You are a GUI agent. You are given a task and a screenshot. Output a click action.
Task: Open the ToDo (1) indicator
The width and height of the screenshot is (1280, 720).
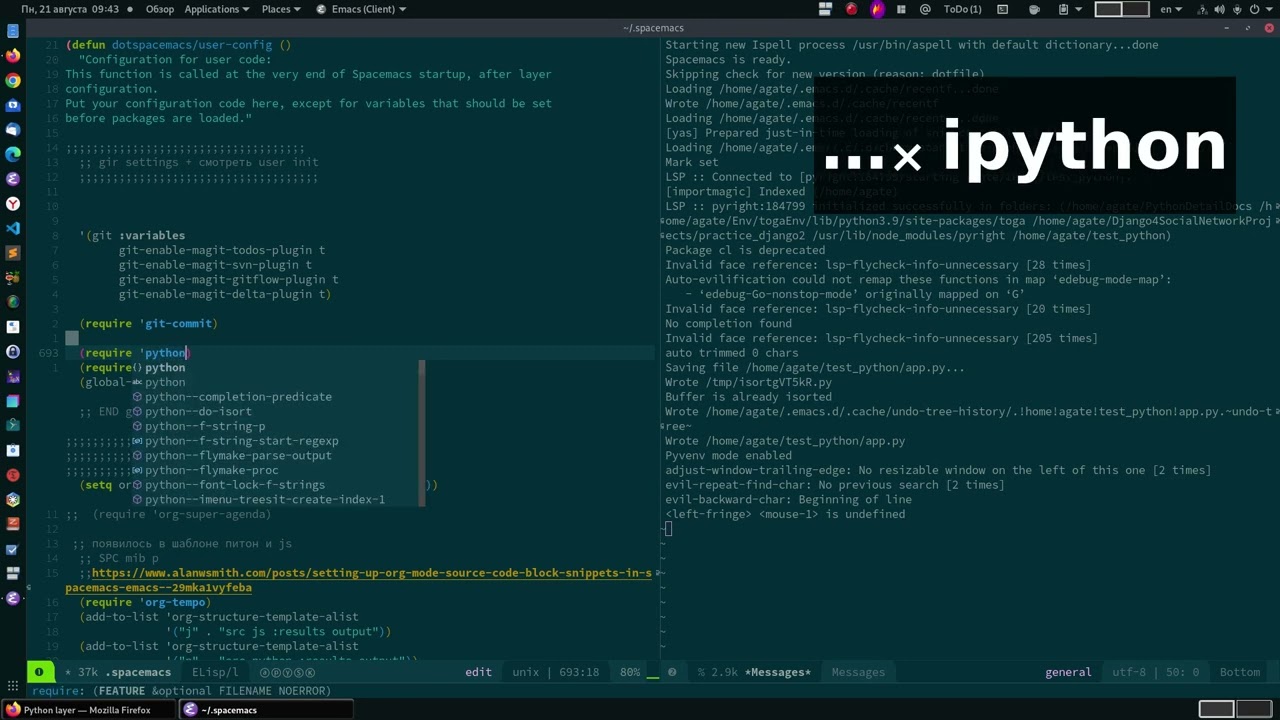coord(962,9)
